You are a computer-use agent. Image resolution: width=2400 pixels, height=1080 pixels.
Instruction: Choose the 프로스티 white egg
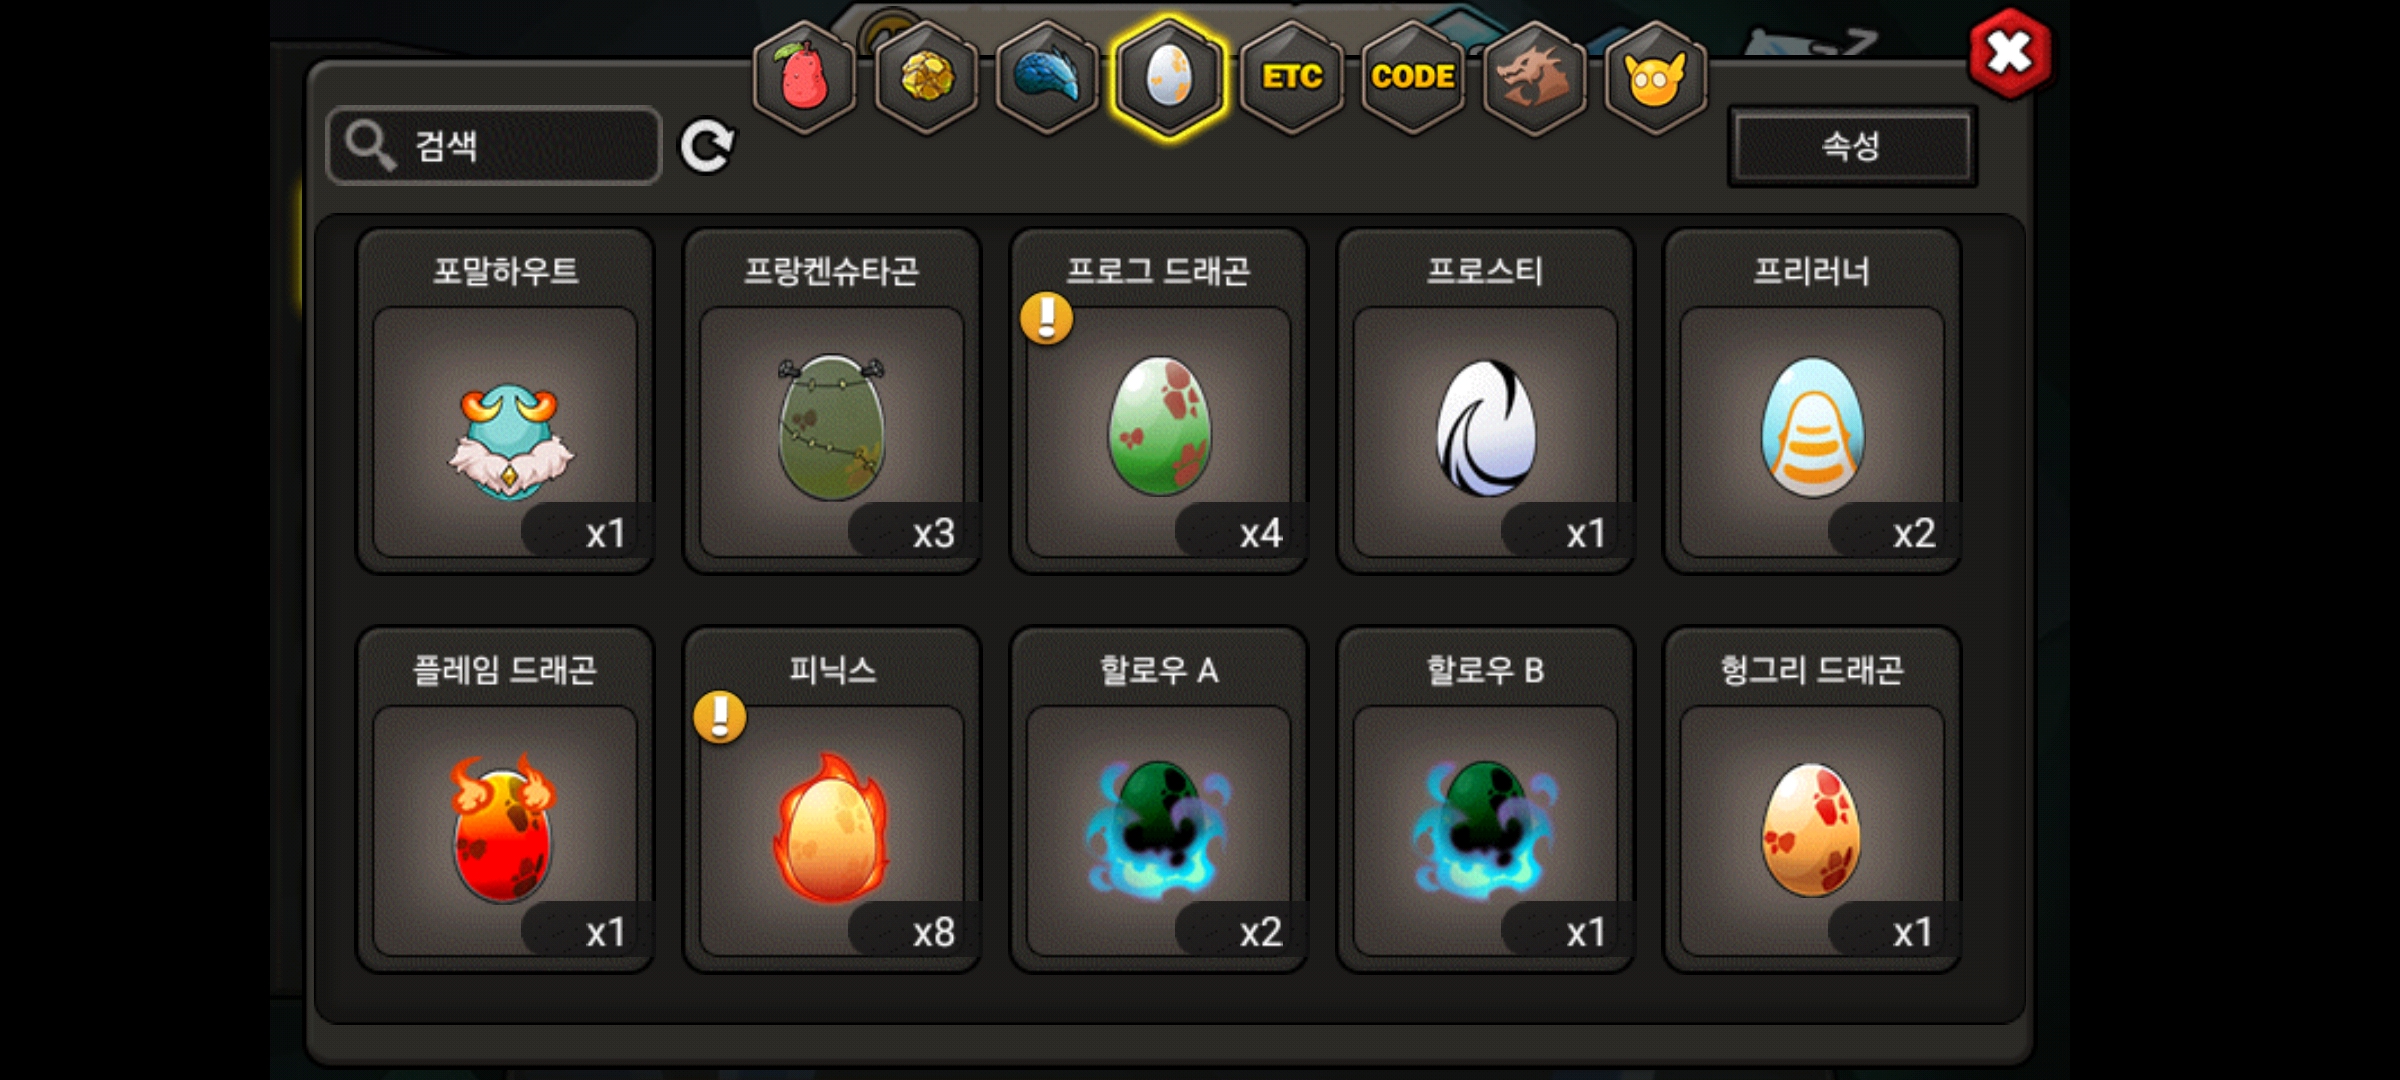click(1485, 401)
